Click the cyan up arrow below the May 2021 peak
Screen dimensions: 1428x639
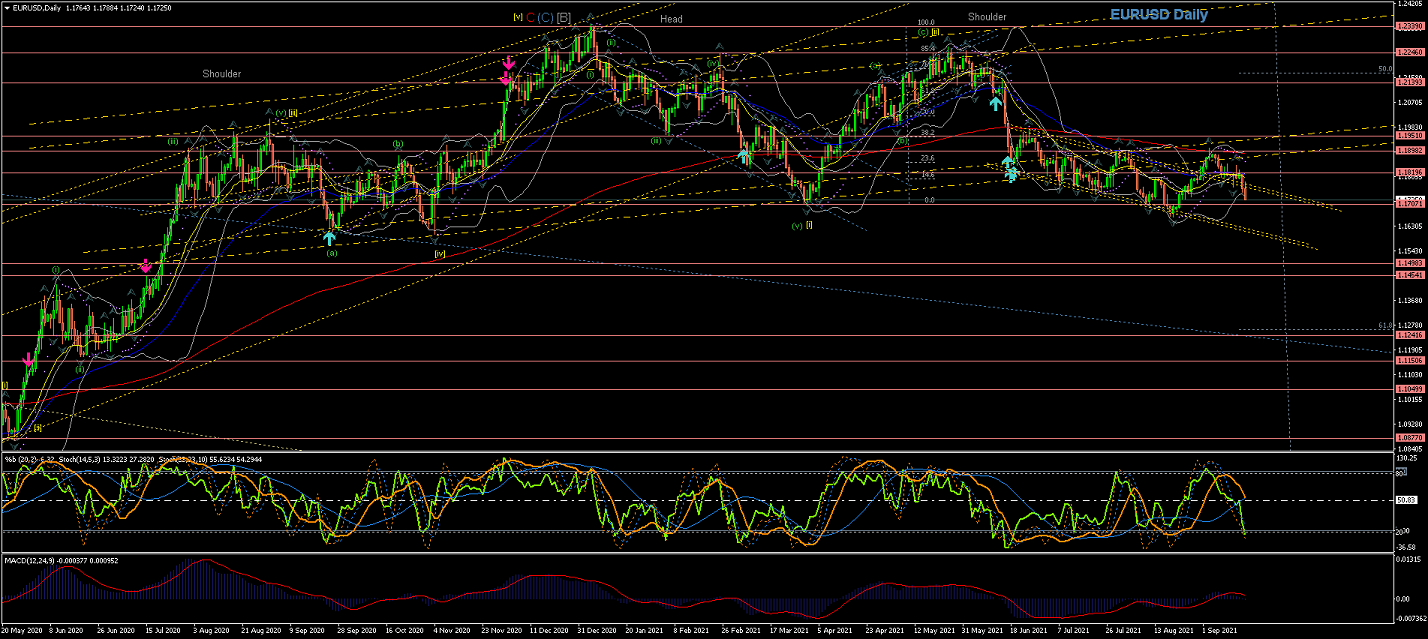point(995,101)
